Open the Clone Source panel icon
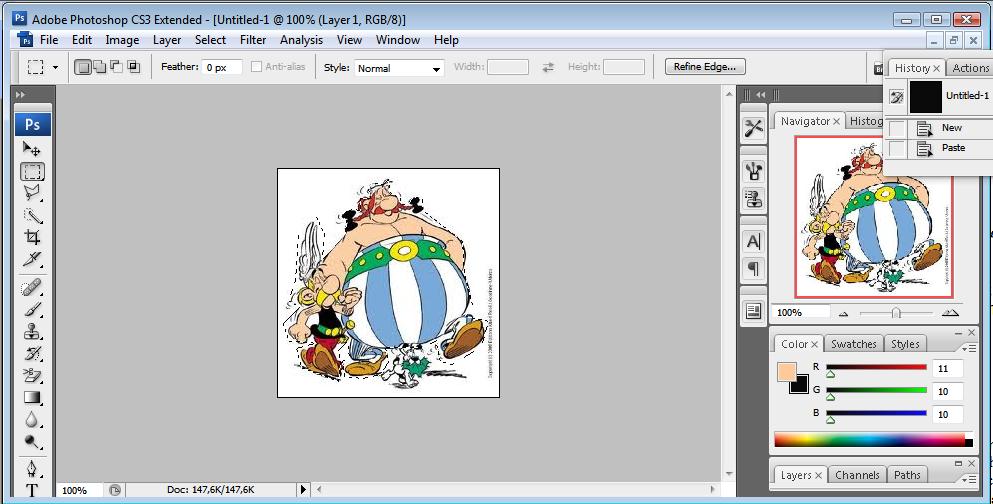 (753, 199)
